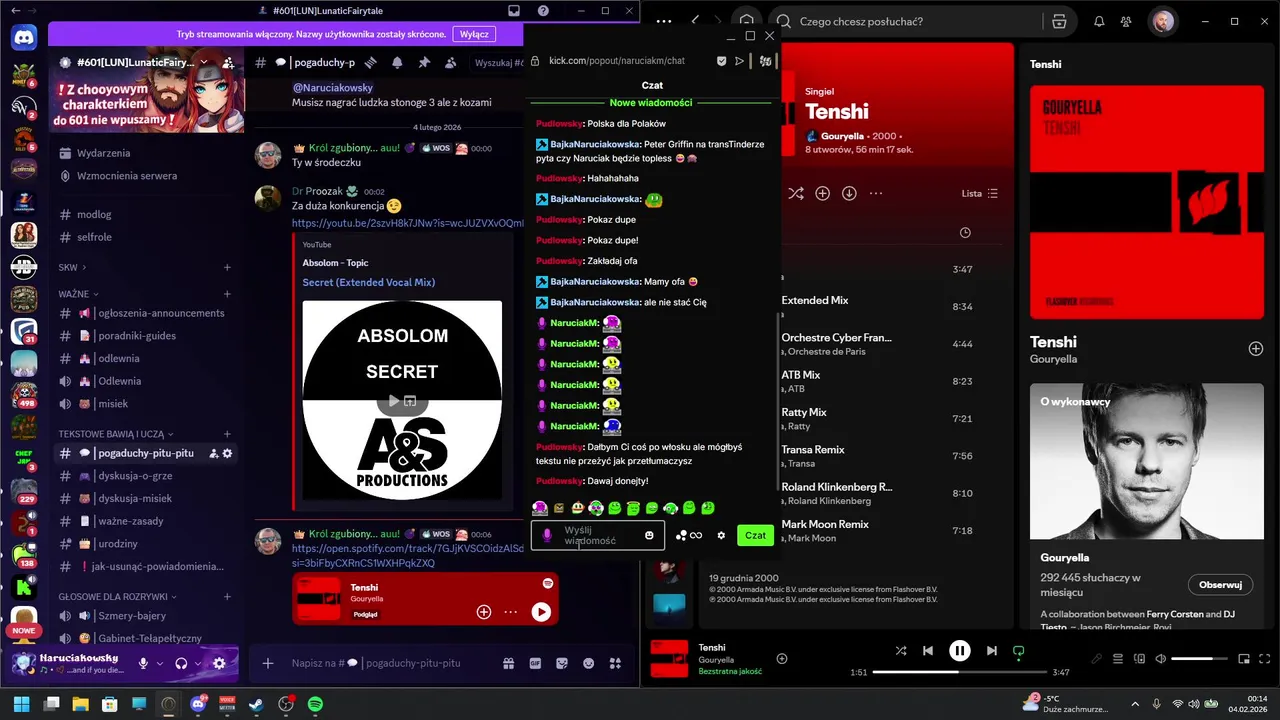Skip to next track in Spotify
The height and width of the screenshot is (720, 1280).
[x=991, y=650]
